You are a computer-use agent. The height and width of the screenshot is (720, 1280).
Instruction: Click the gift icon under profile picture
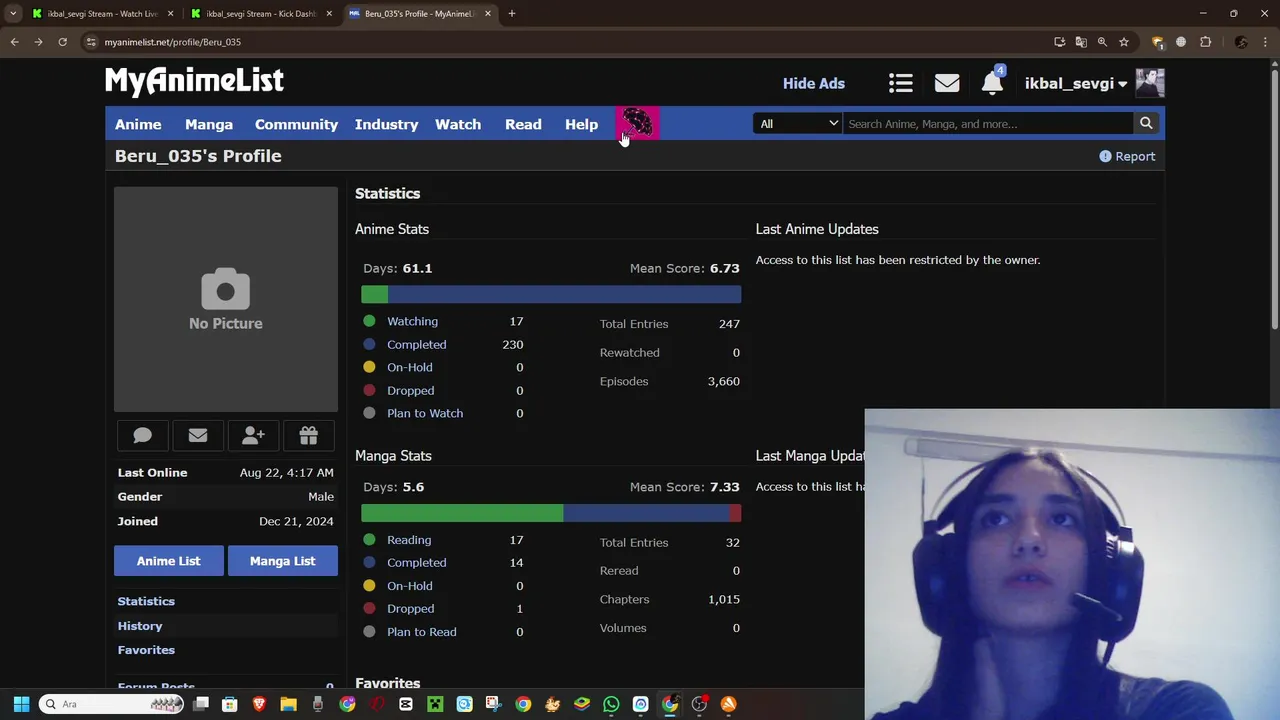(x=309, y=435)
